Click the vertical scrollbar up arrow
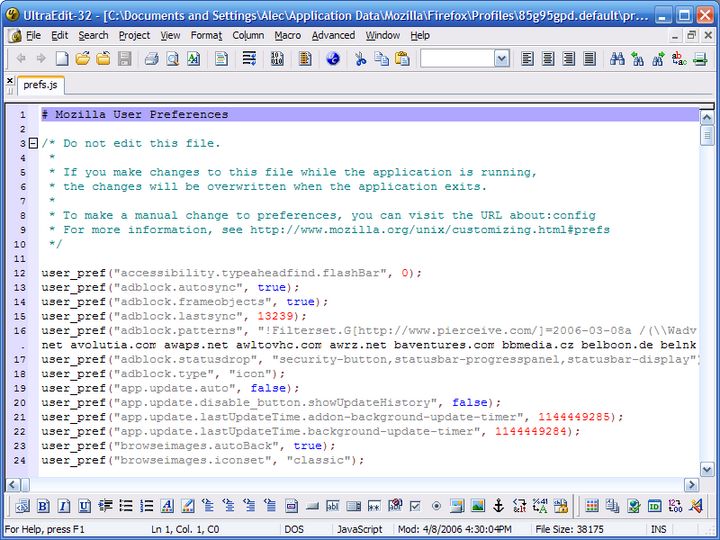 [707, 118]
